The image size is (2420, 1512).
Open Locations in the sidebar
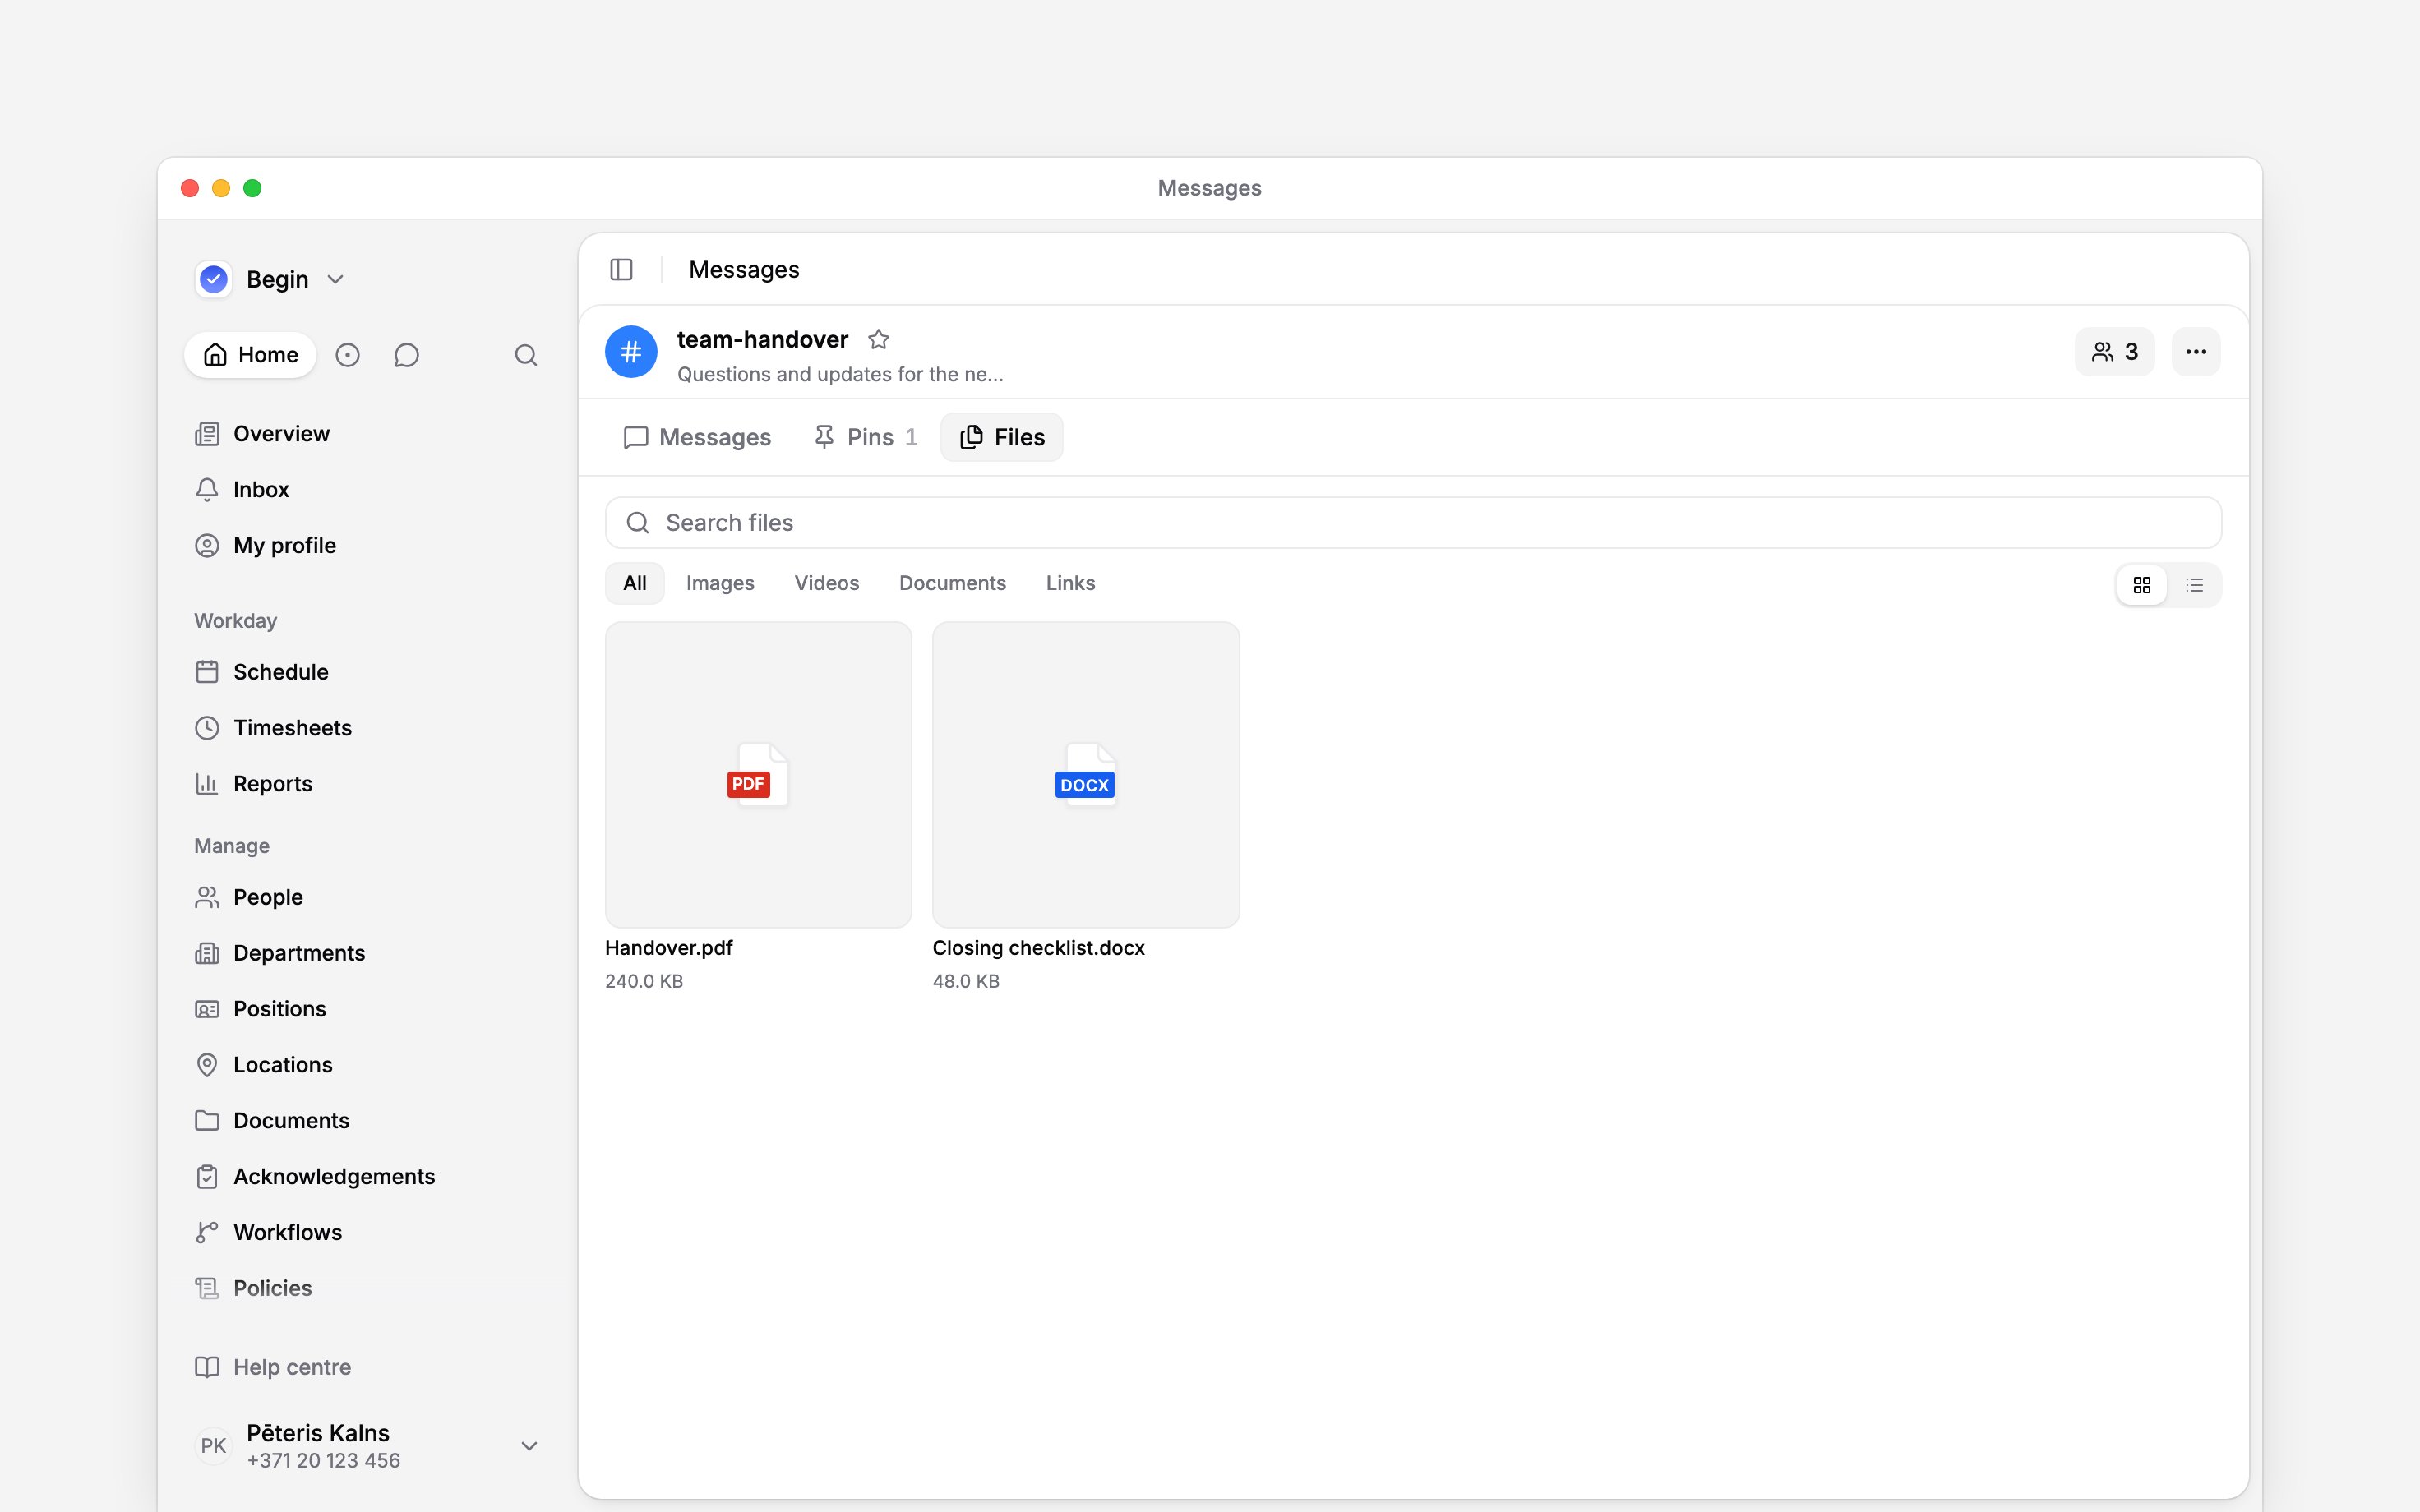click(367, 1065)
